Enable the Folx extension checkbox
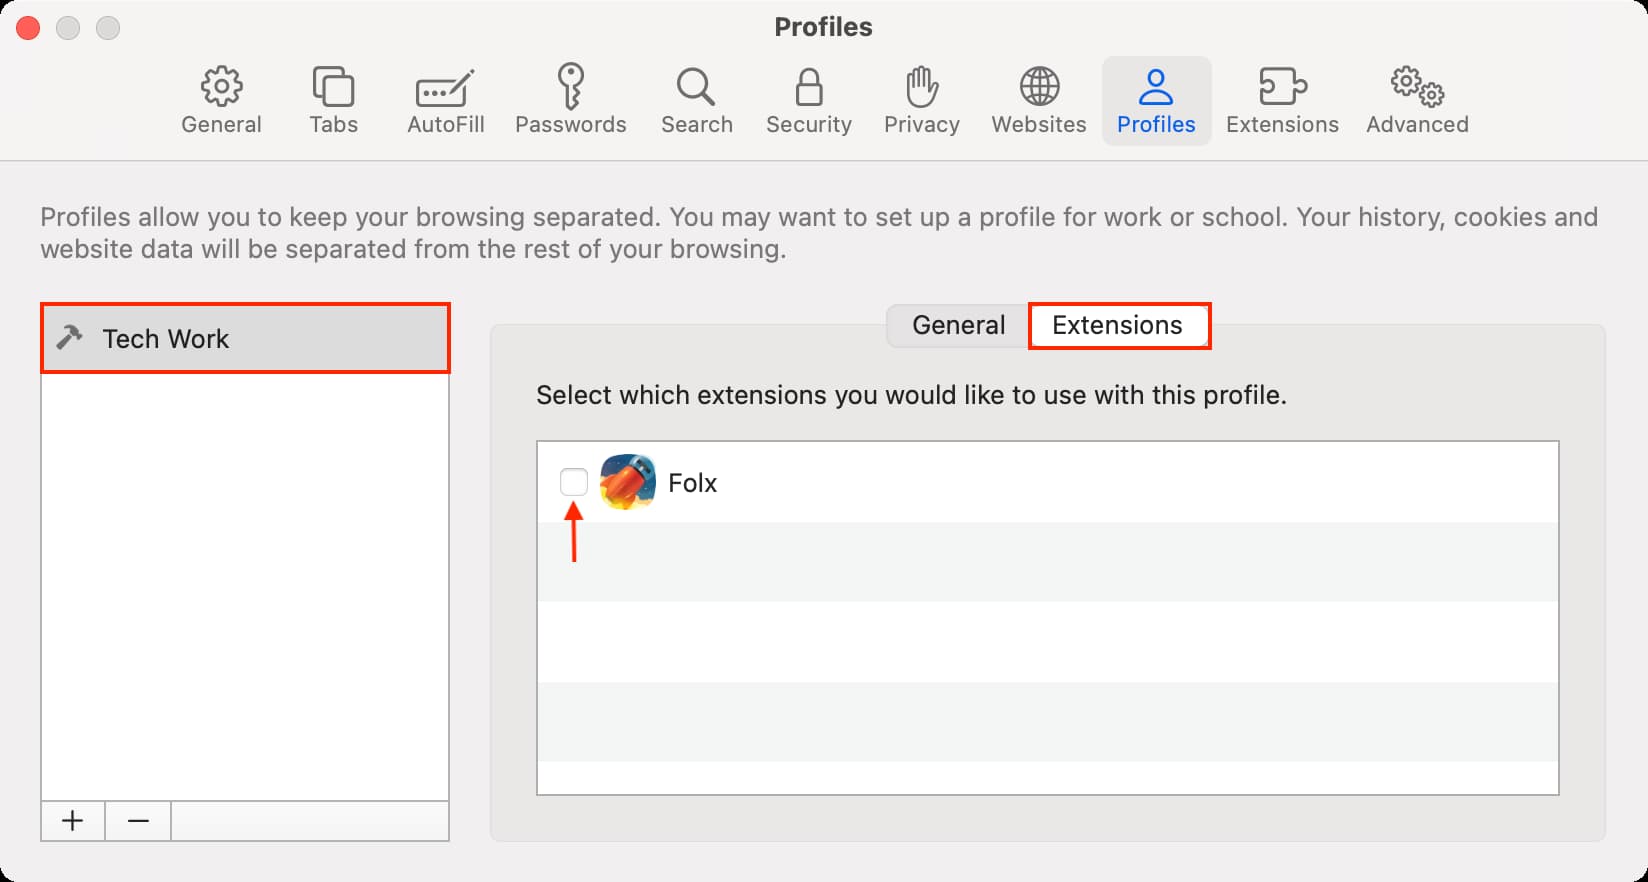Viewport: 1648px width, 882px height. pos(574,482)
